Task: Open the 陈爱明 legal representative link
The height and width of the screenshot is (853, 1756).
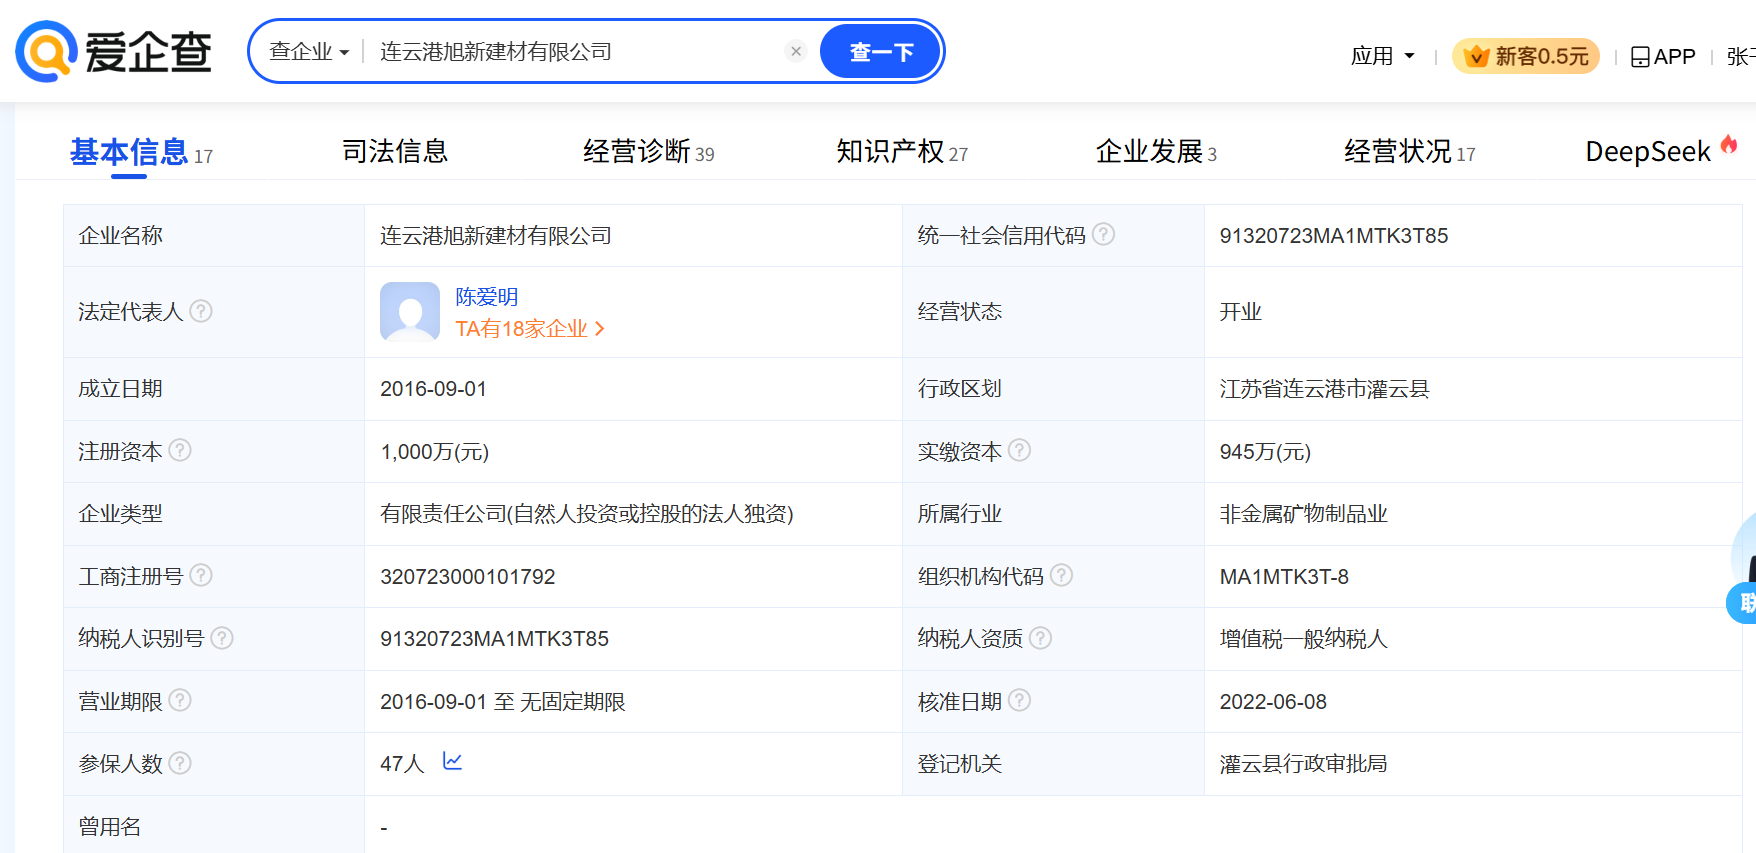Action: pos(487,297)
